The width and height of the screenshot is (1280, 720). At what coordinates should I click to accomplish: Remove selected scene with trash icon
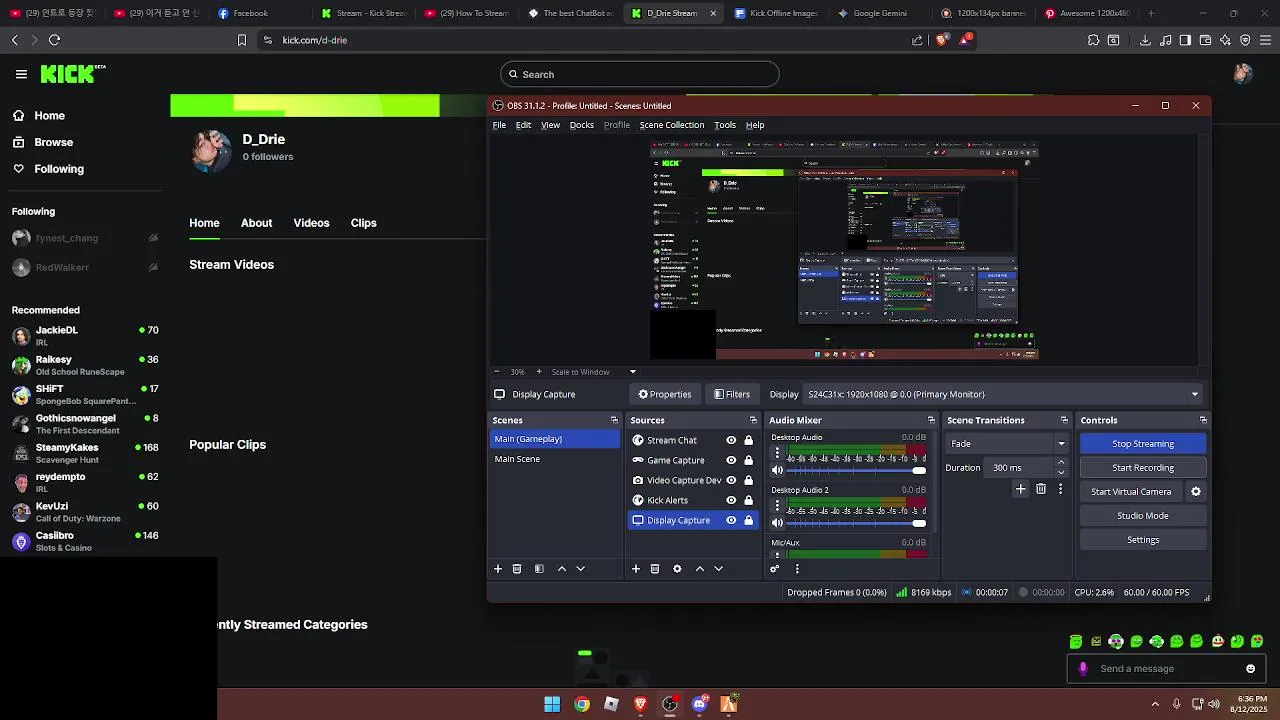[x=517, y=569]
